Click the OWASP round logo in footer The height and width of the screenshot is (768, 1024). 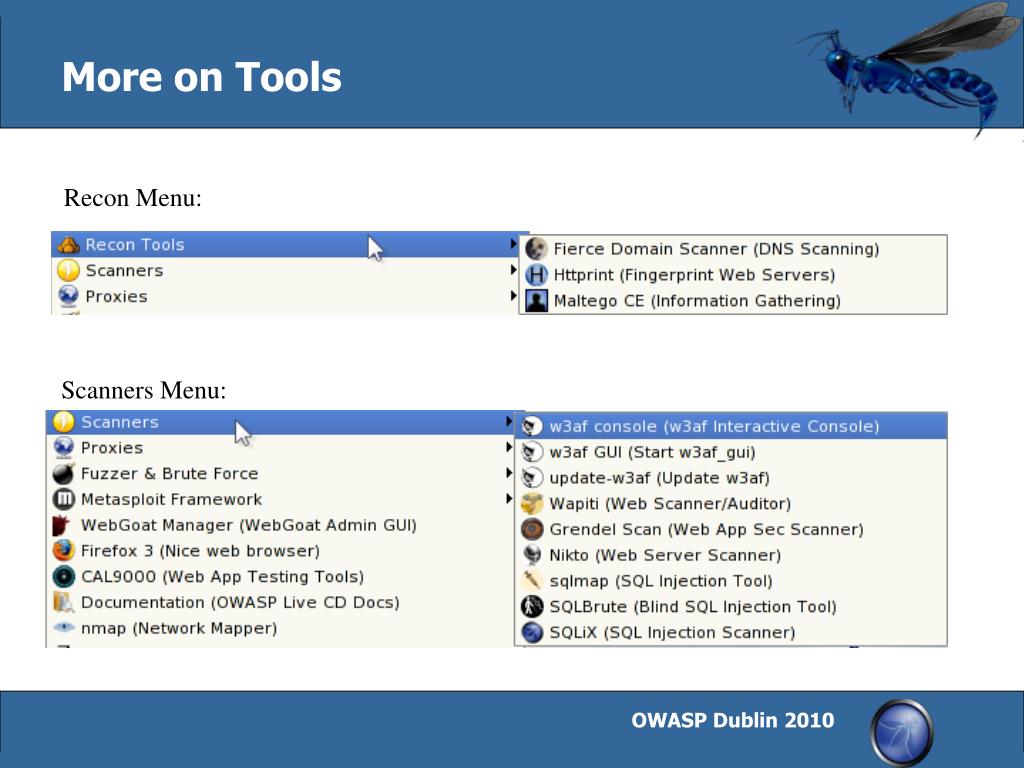pyautogui.click(x=902, y=731)
